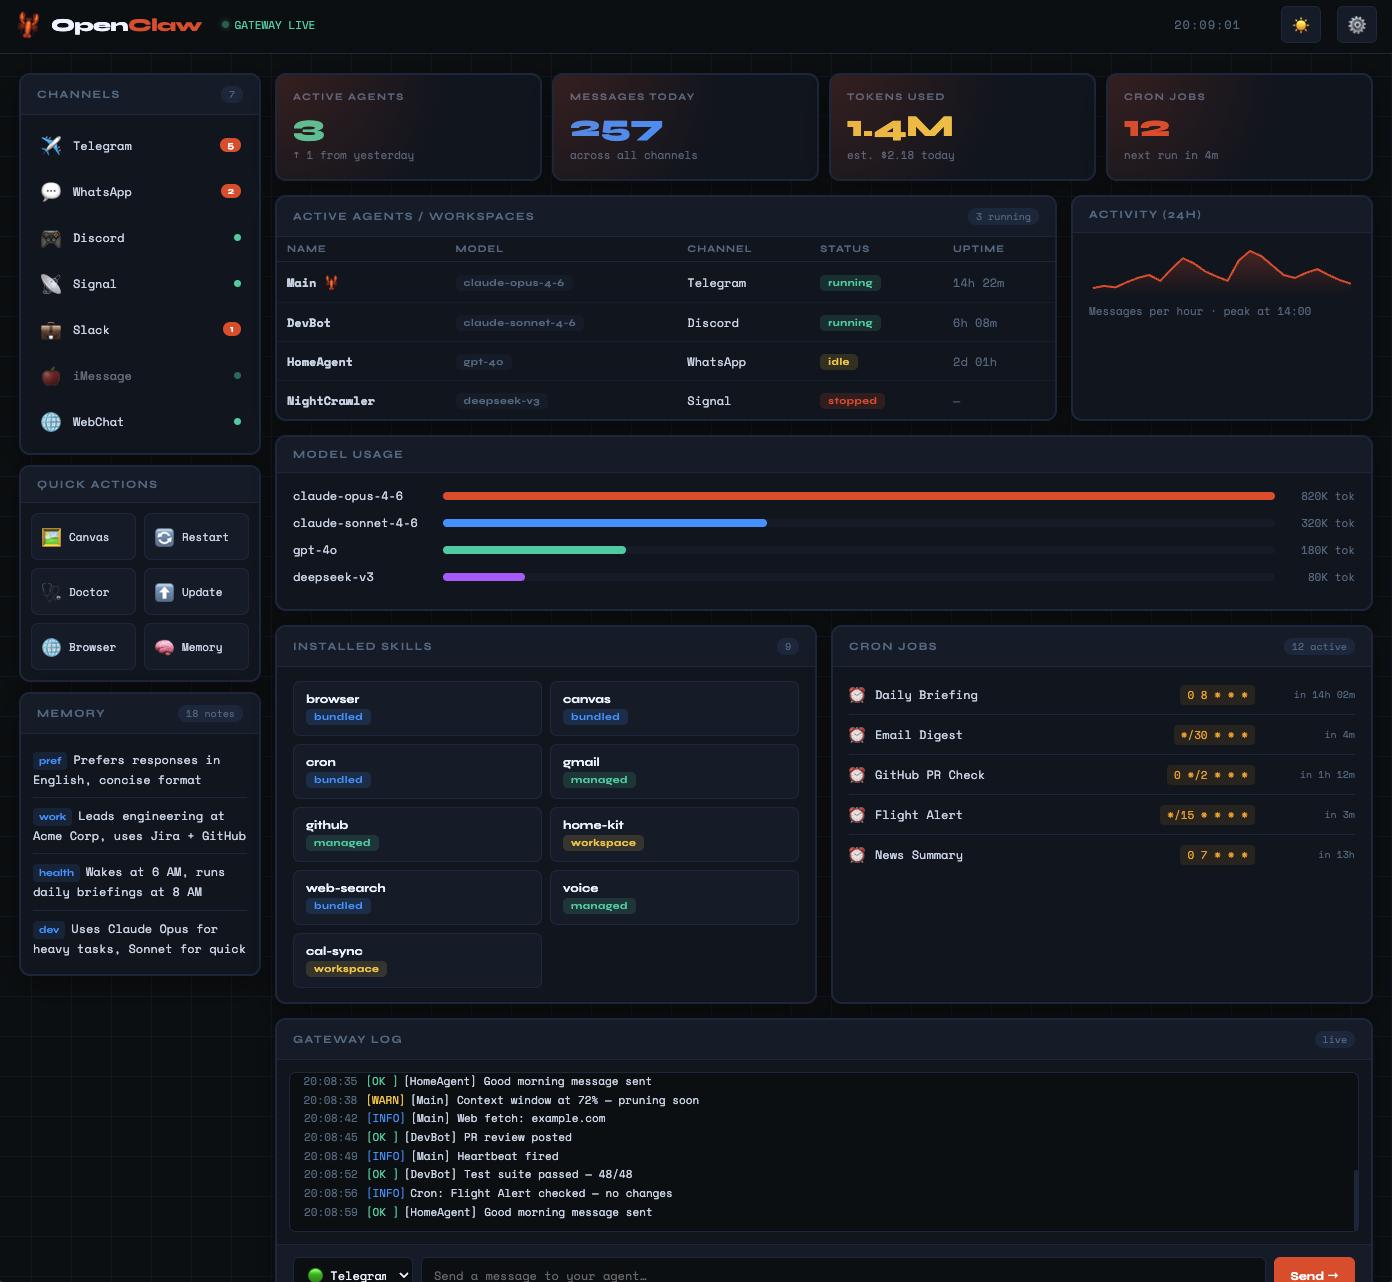Click the lobster icon beside Main agent
This screenshot has width=1392, height=1282.
331,283
